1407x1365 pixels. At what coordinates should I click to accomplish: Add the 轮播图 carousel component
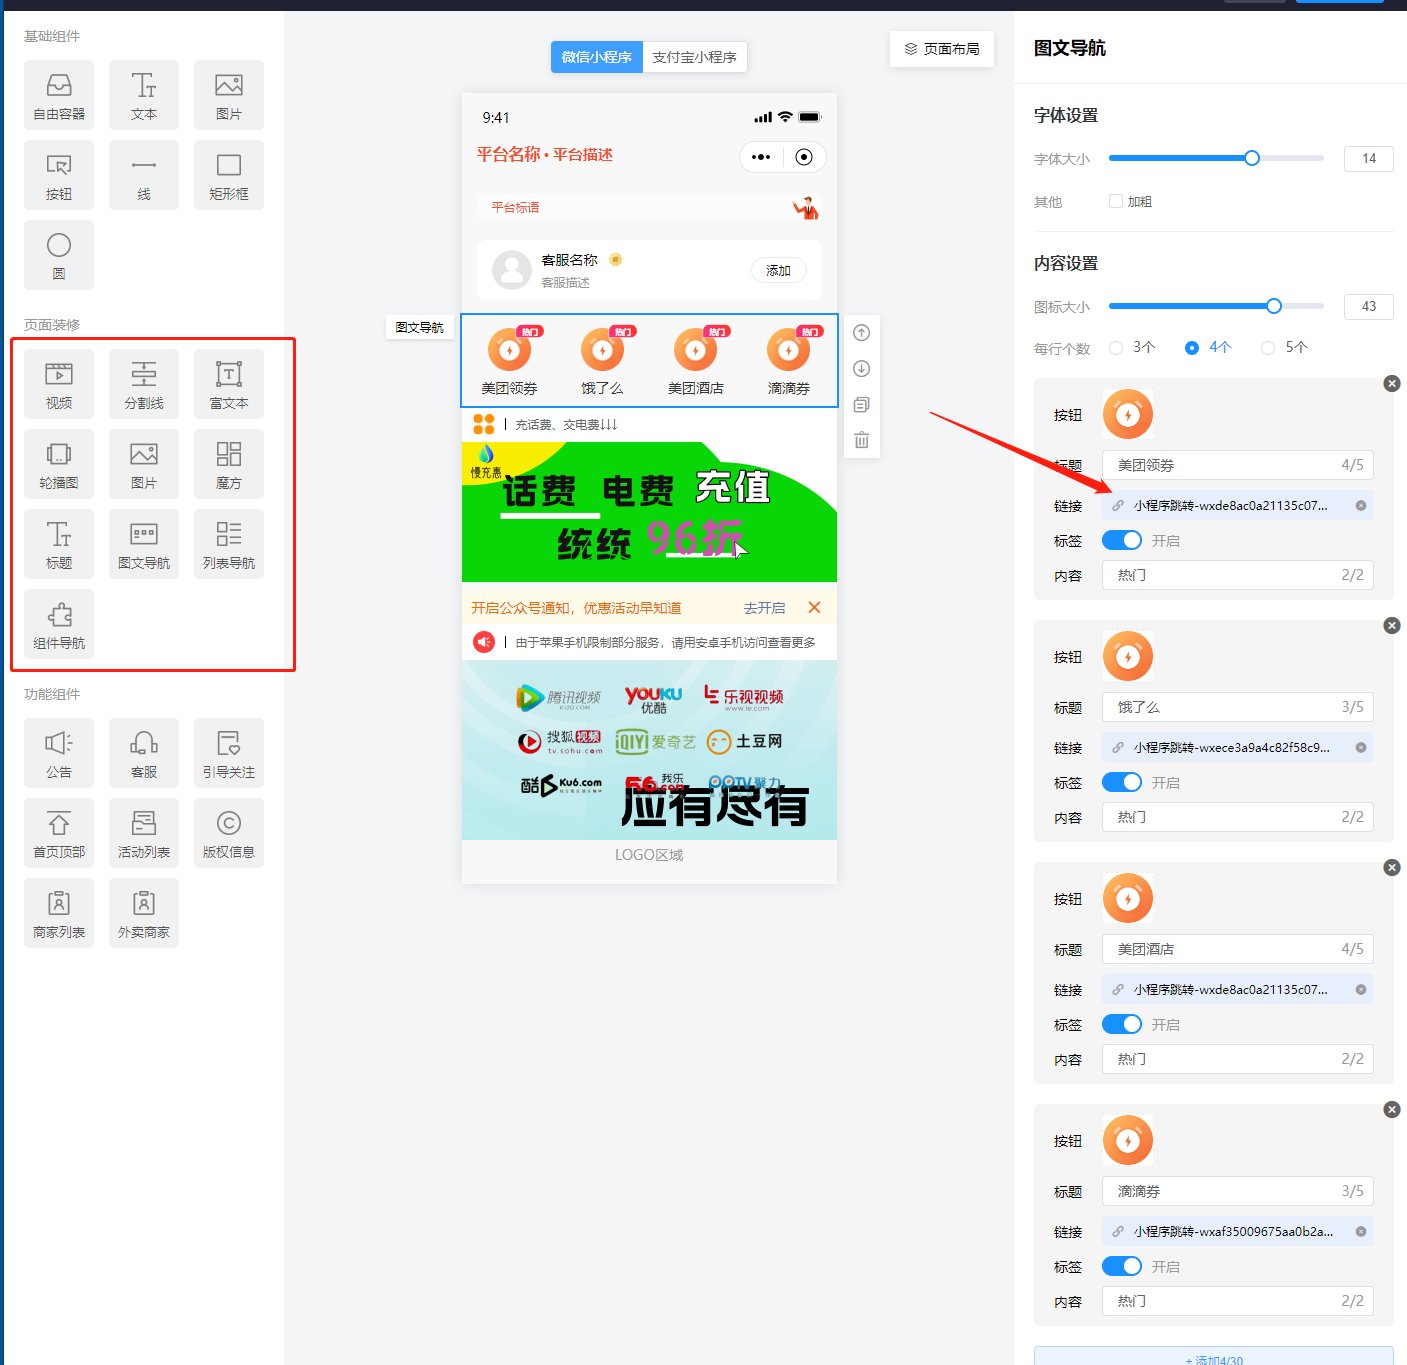click(x=59, y=464)
